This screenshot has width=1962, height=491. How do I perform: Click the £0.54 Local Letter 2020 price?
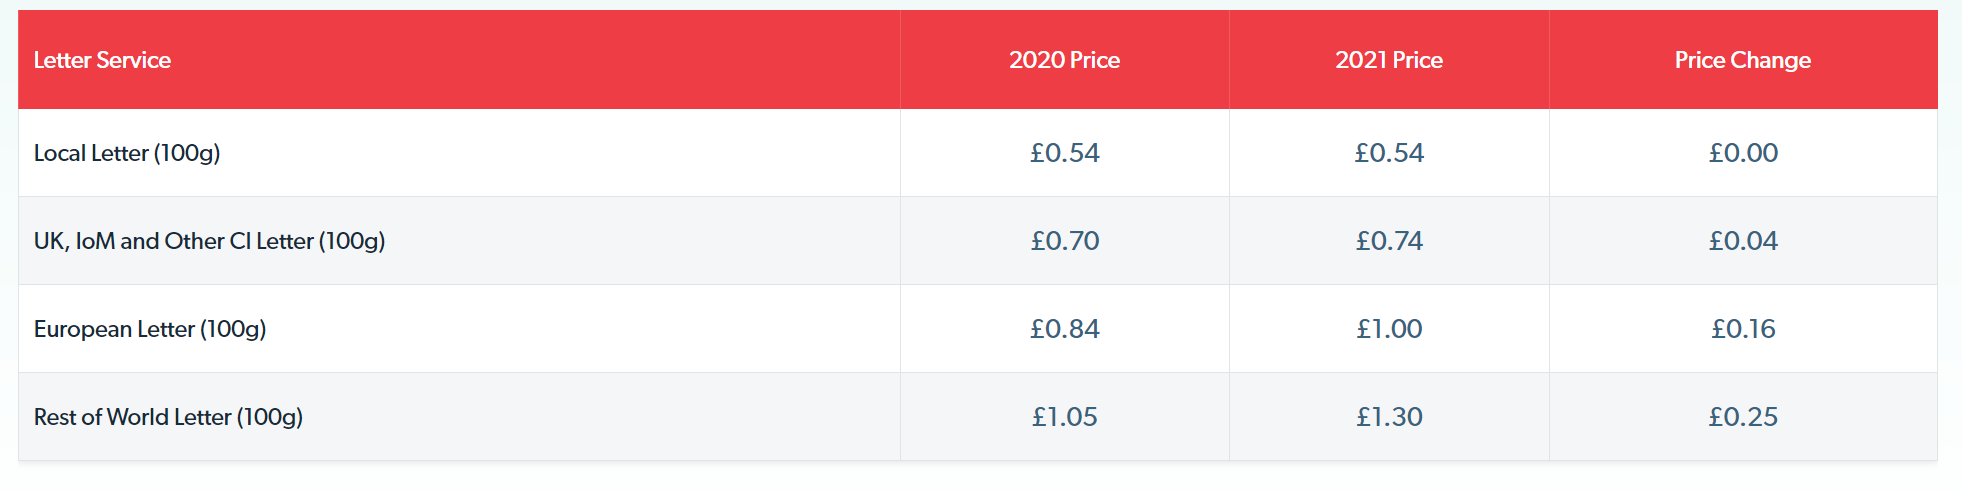[x=1065, y=153]
